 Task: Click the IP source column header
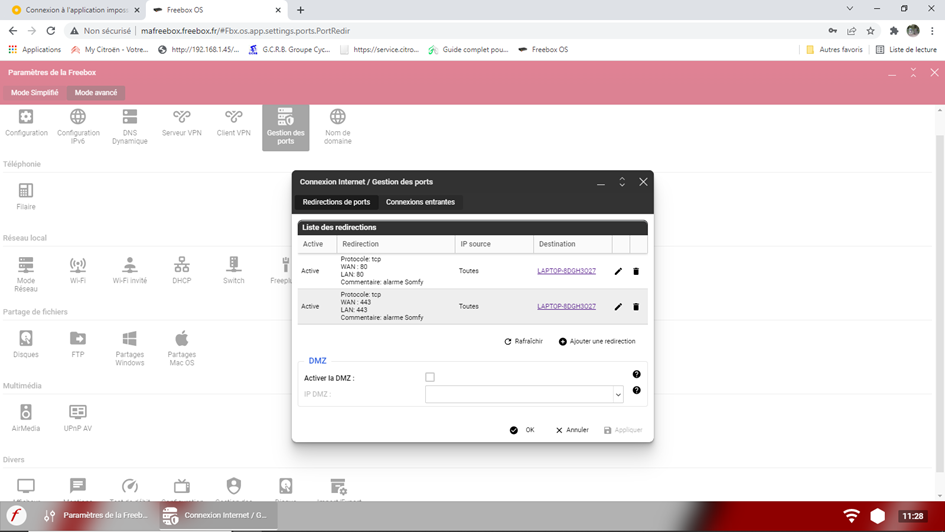494,244
